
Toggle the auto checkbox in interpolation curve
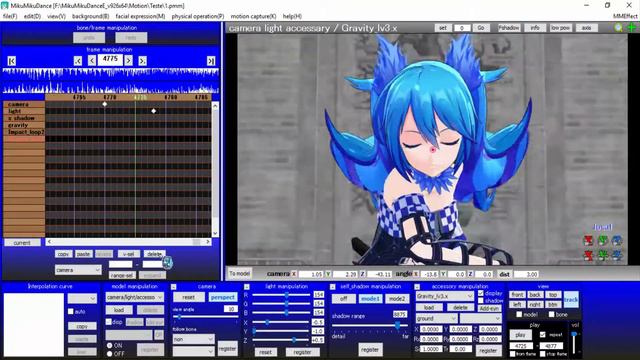(71, 311)
